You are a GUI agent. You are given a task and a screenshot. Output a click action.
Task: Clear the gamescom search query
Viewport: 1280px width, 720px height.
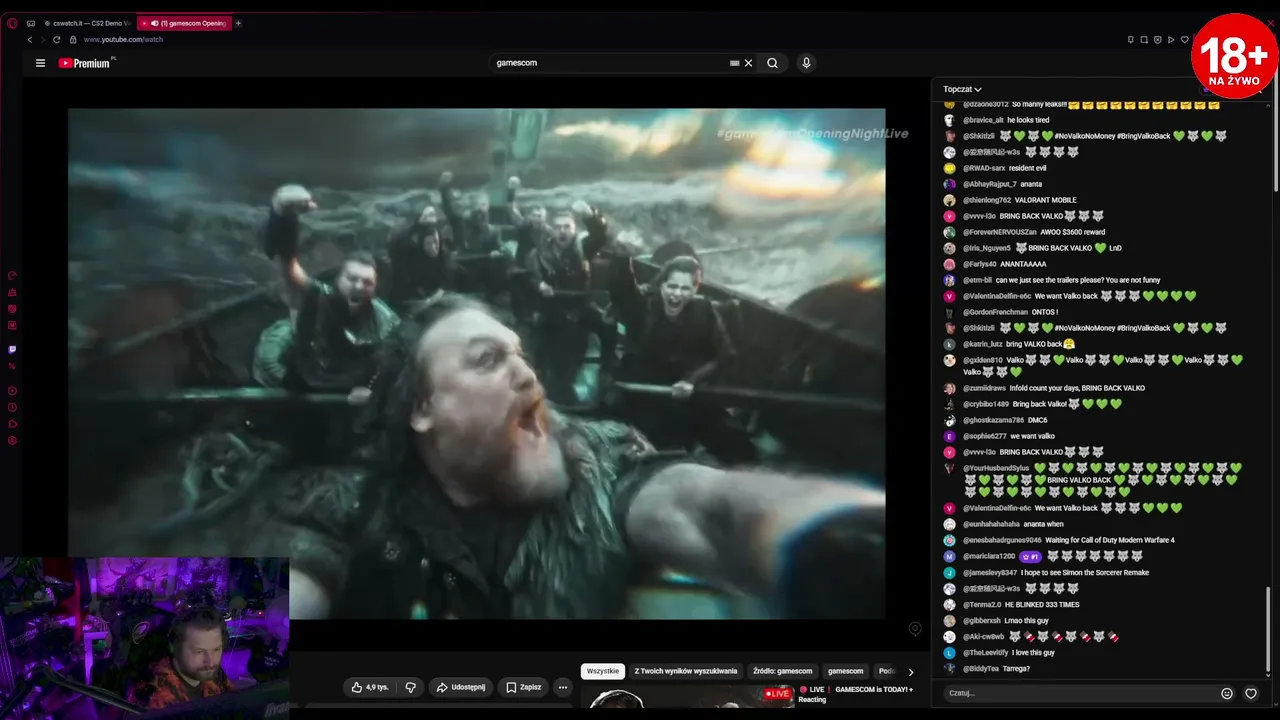[748, 63]
